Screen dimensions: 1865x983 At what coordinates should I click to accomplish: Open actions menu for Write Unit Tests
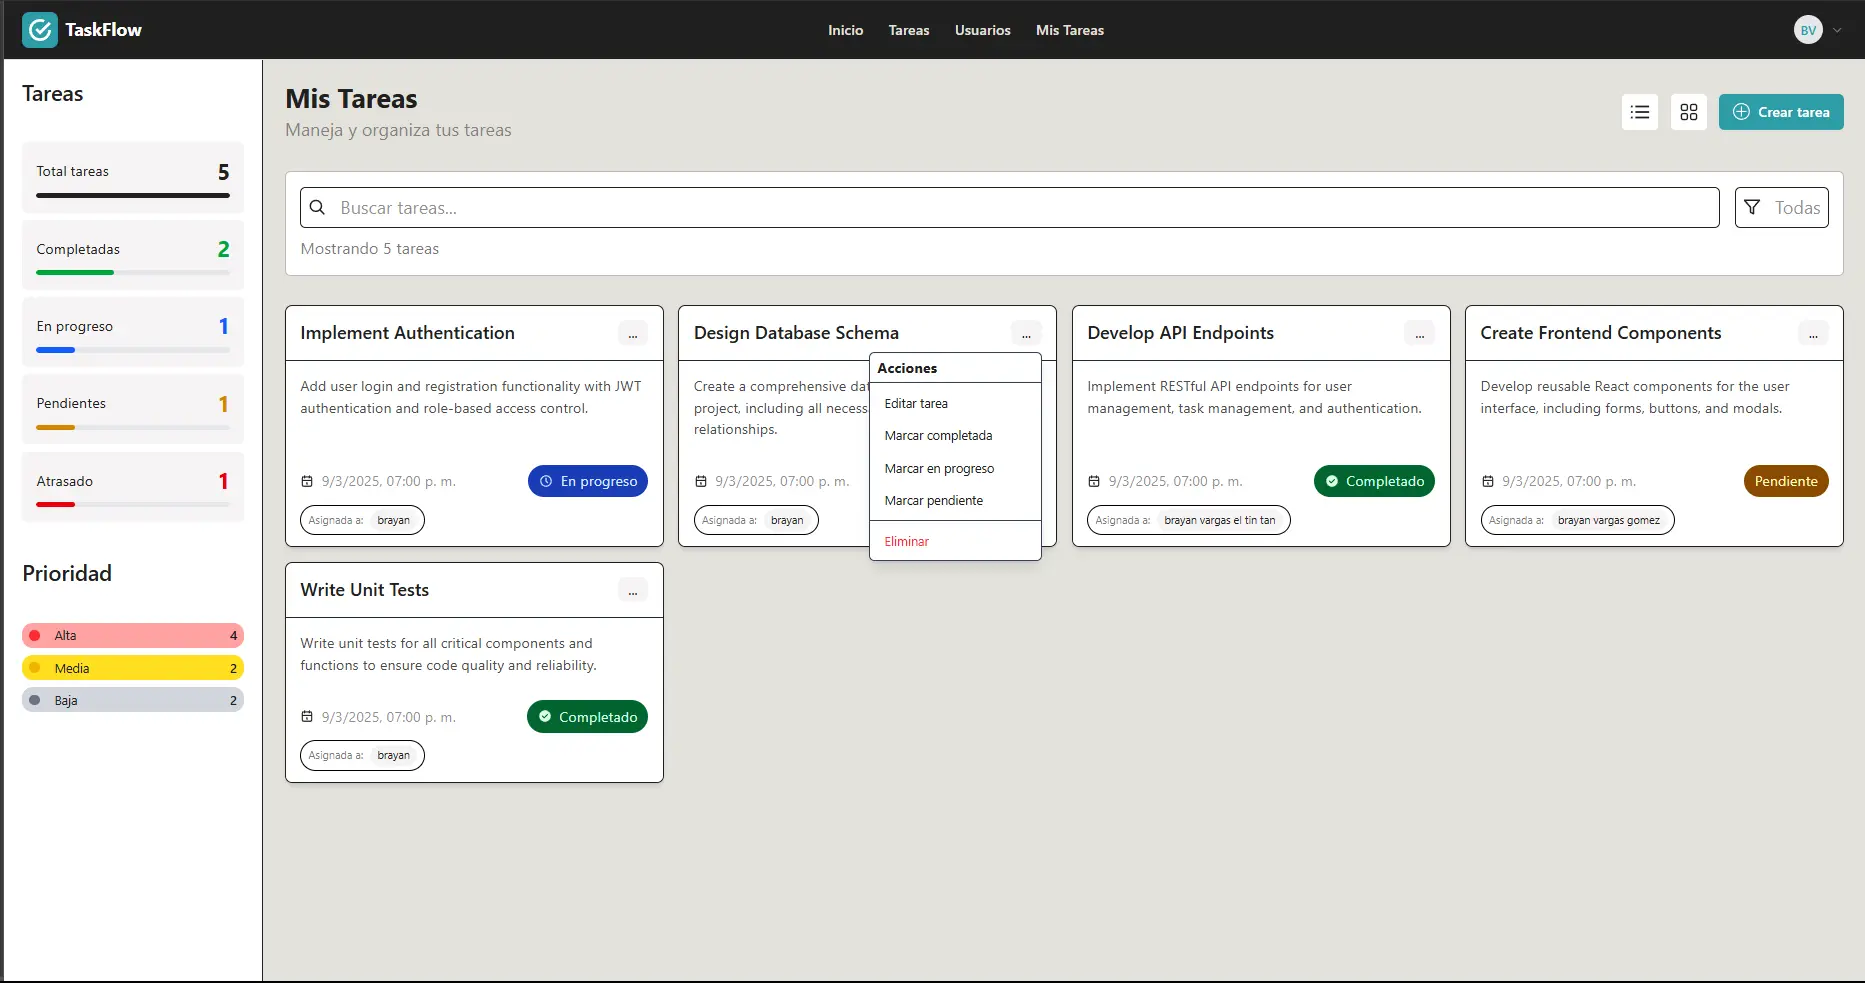633,591
